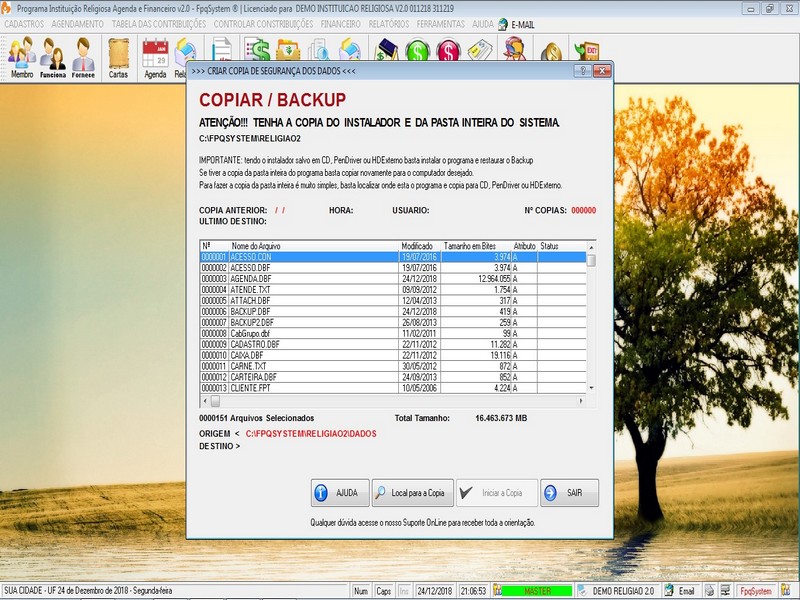Click the E-MAIL globe icon in menu bar
Image resolution: width=800 pixels, height=600 pixels.
coord(503,24)
